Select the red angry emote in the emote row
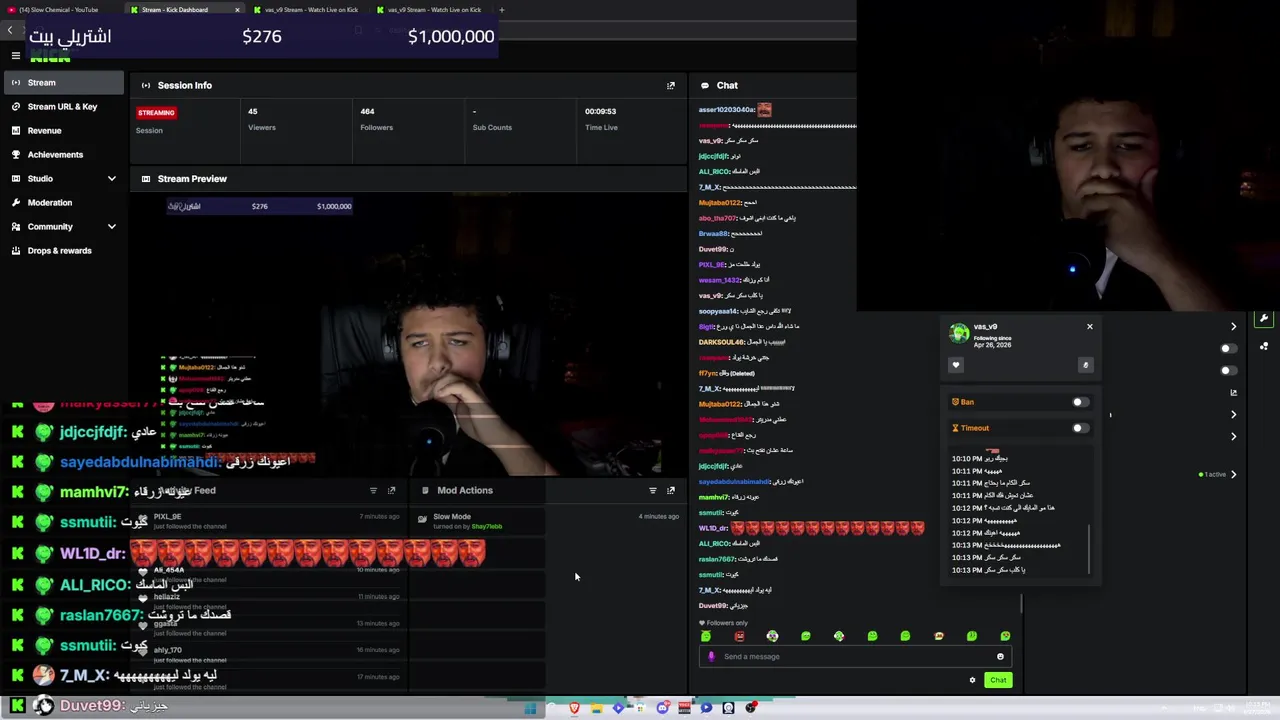This screenshot has width=1280, height=720. (739, 636)
